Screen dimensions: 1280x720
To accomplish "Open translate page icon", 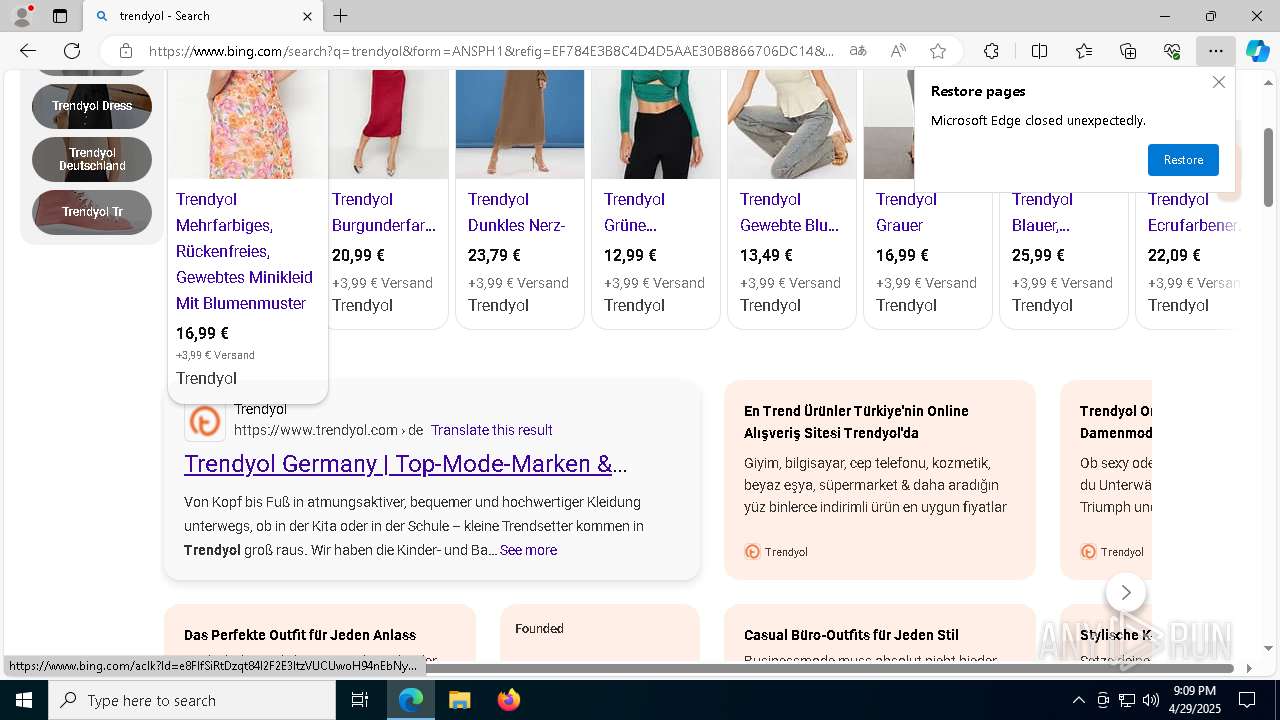I will 858,51.
